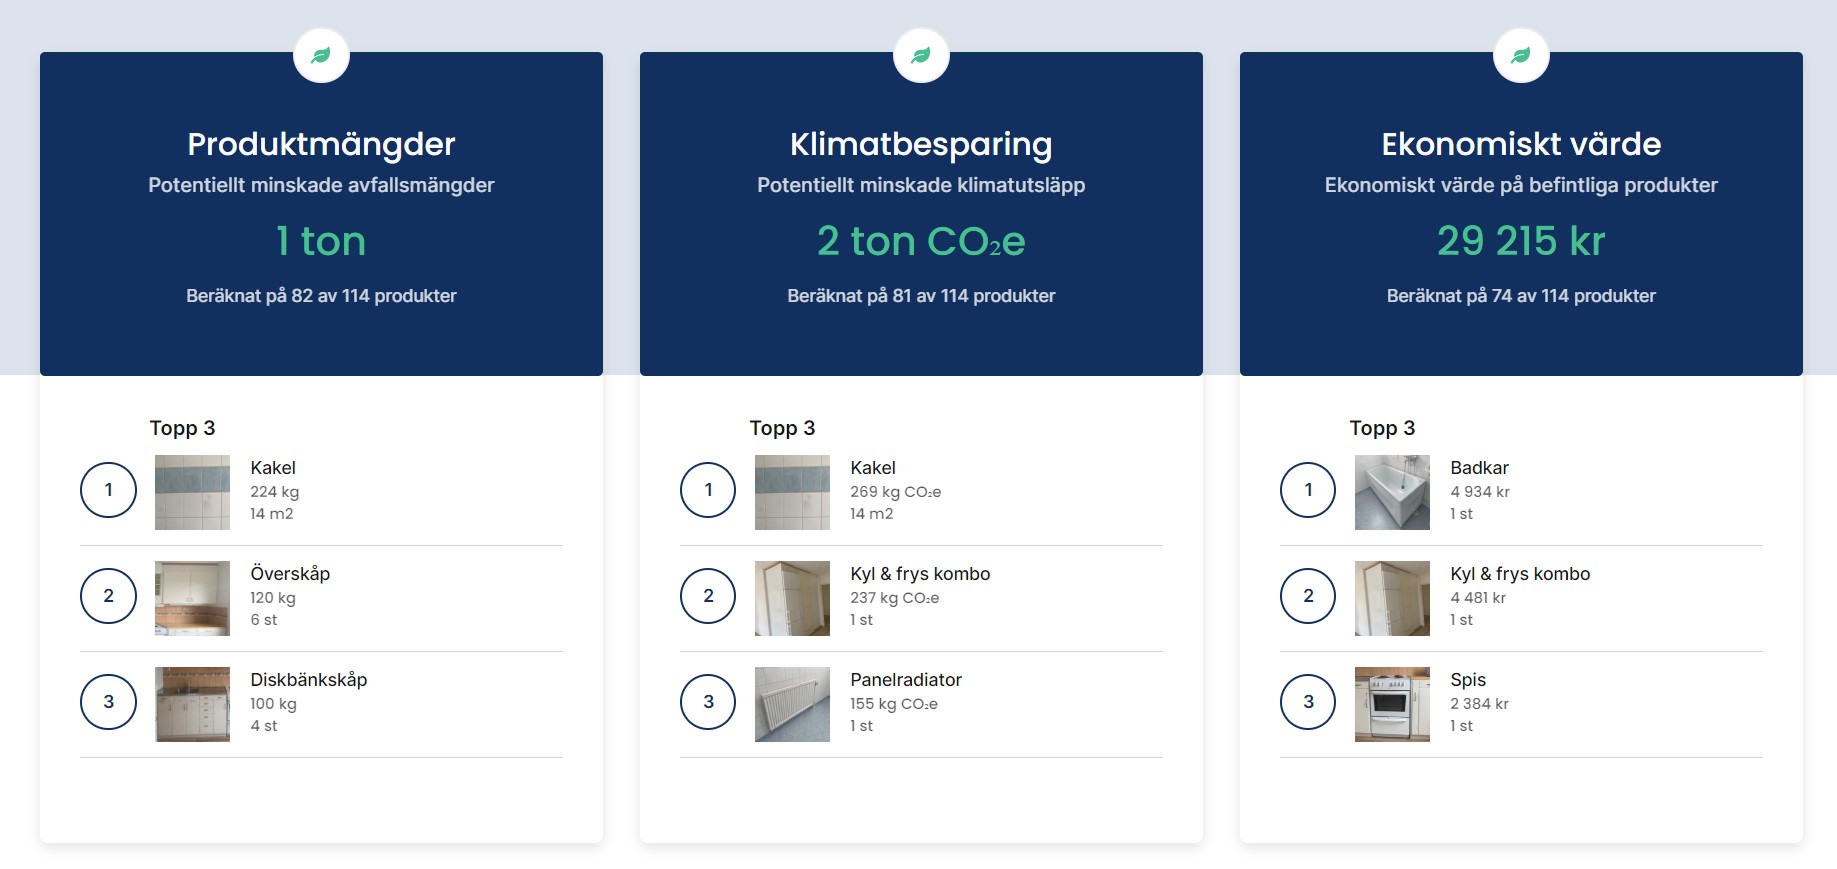Open the Badkar product image
The image size is (1837, 869).
(1392, 492)
